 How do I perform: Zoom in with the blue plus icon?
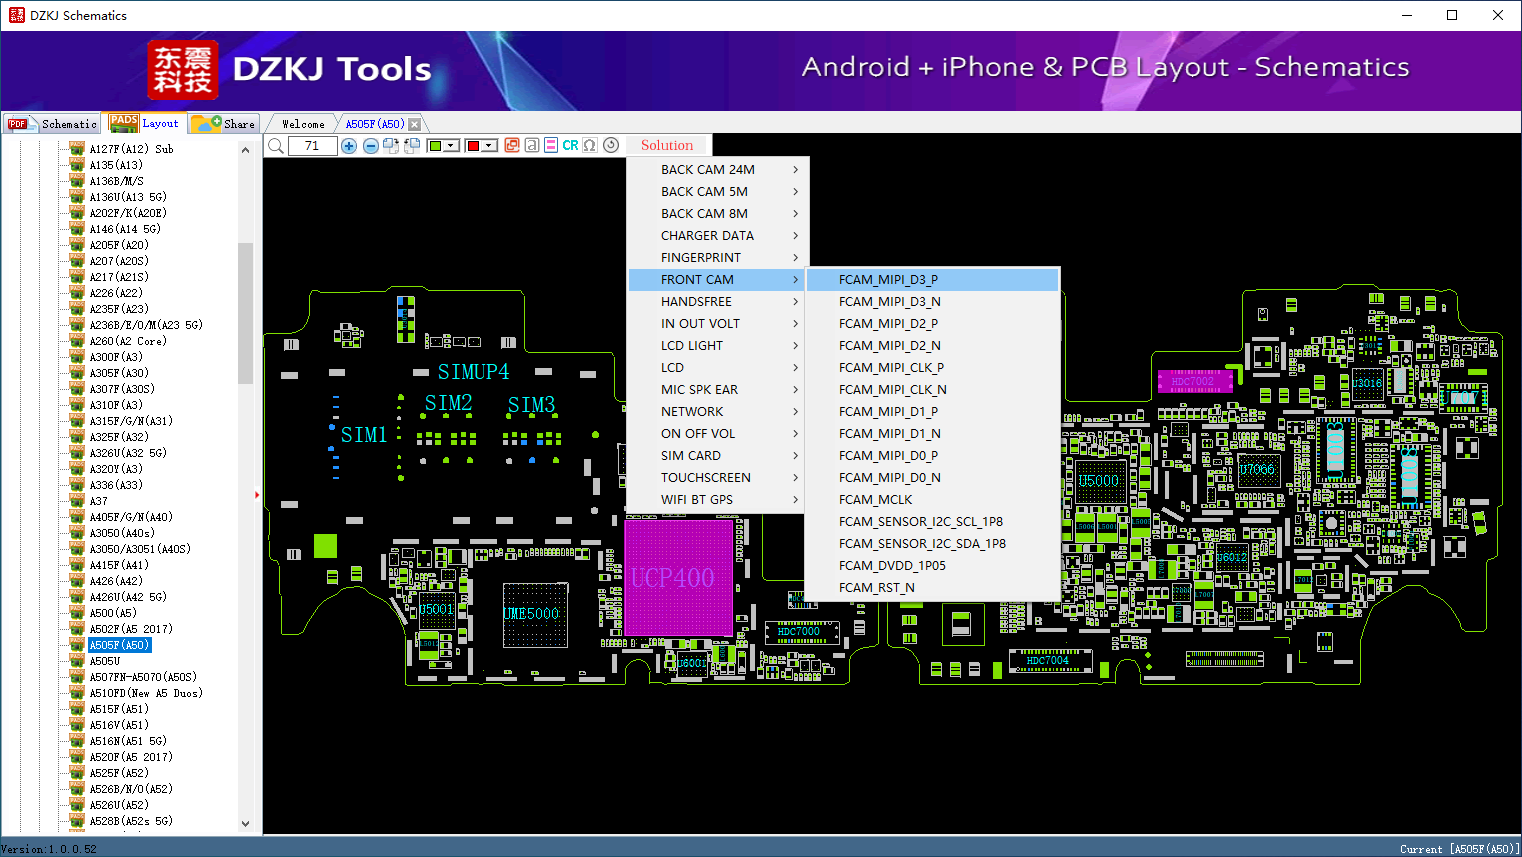coord(349,146)
